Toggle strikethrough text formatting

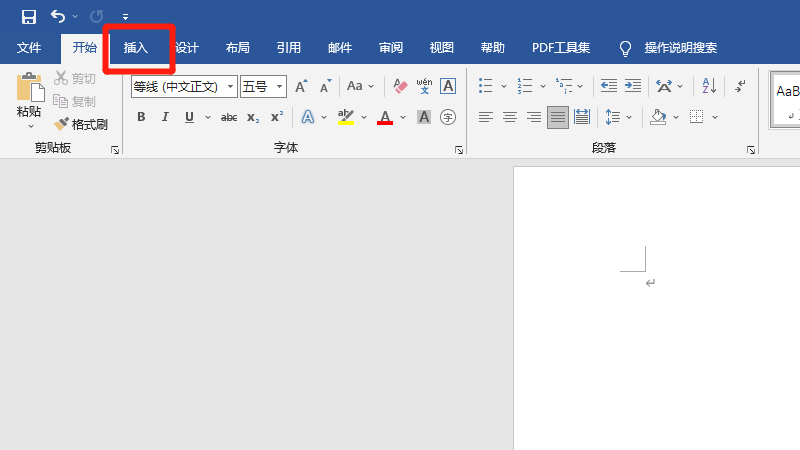click(x=229, y=117)
